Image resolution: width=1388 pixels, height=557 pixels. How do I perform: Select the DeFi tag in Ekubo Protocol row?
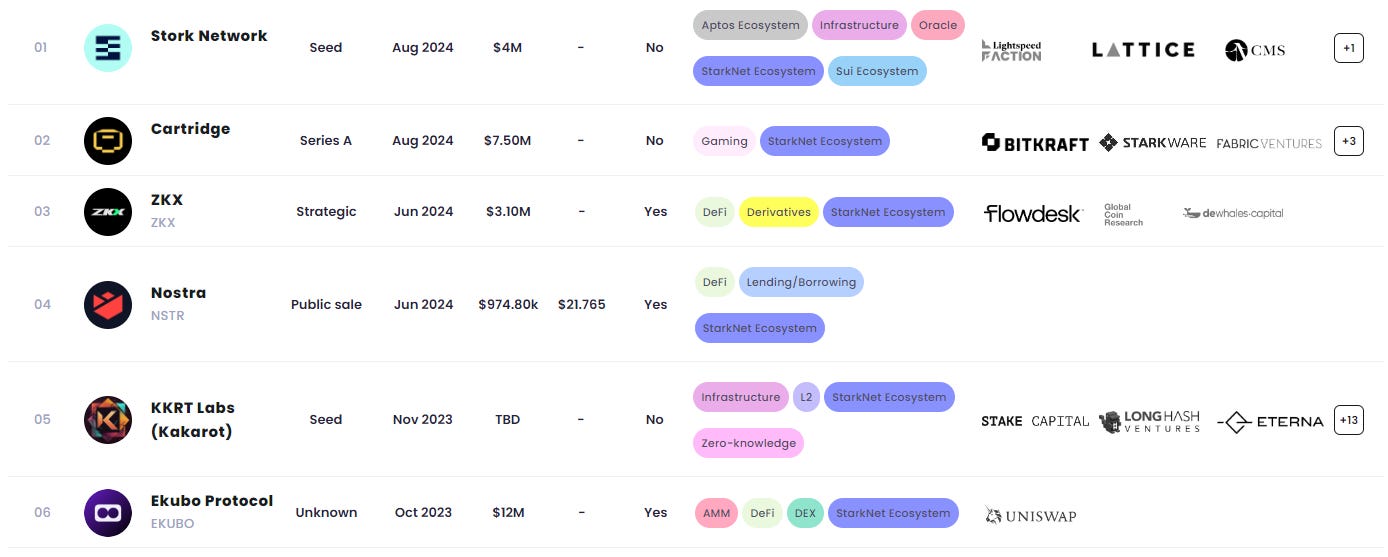[x=762, y=513]
